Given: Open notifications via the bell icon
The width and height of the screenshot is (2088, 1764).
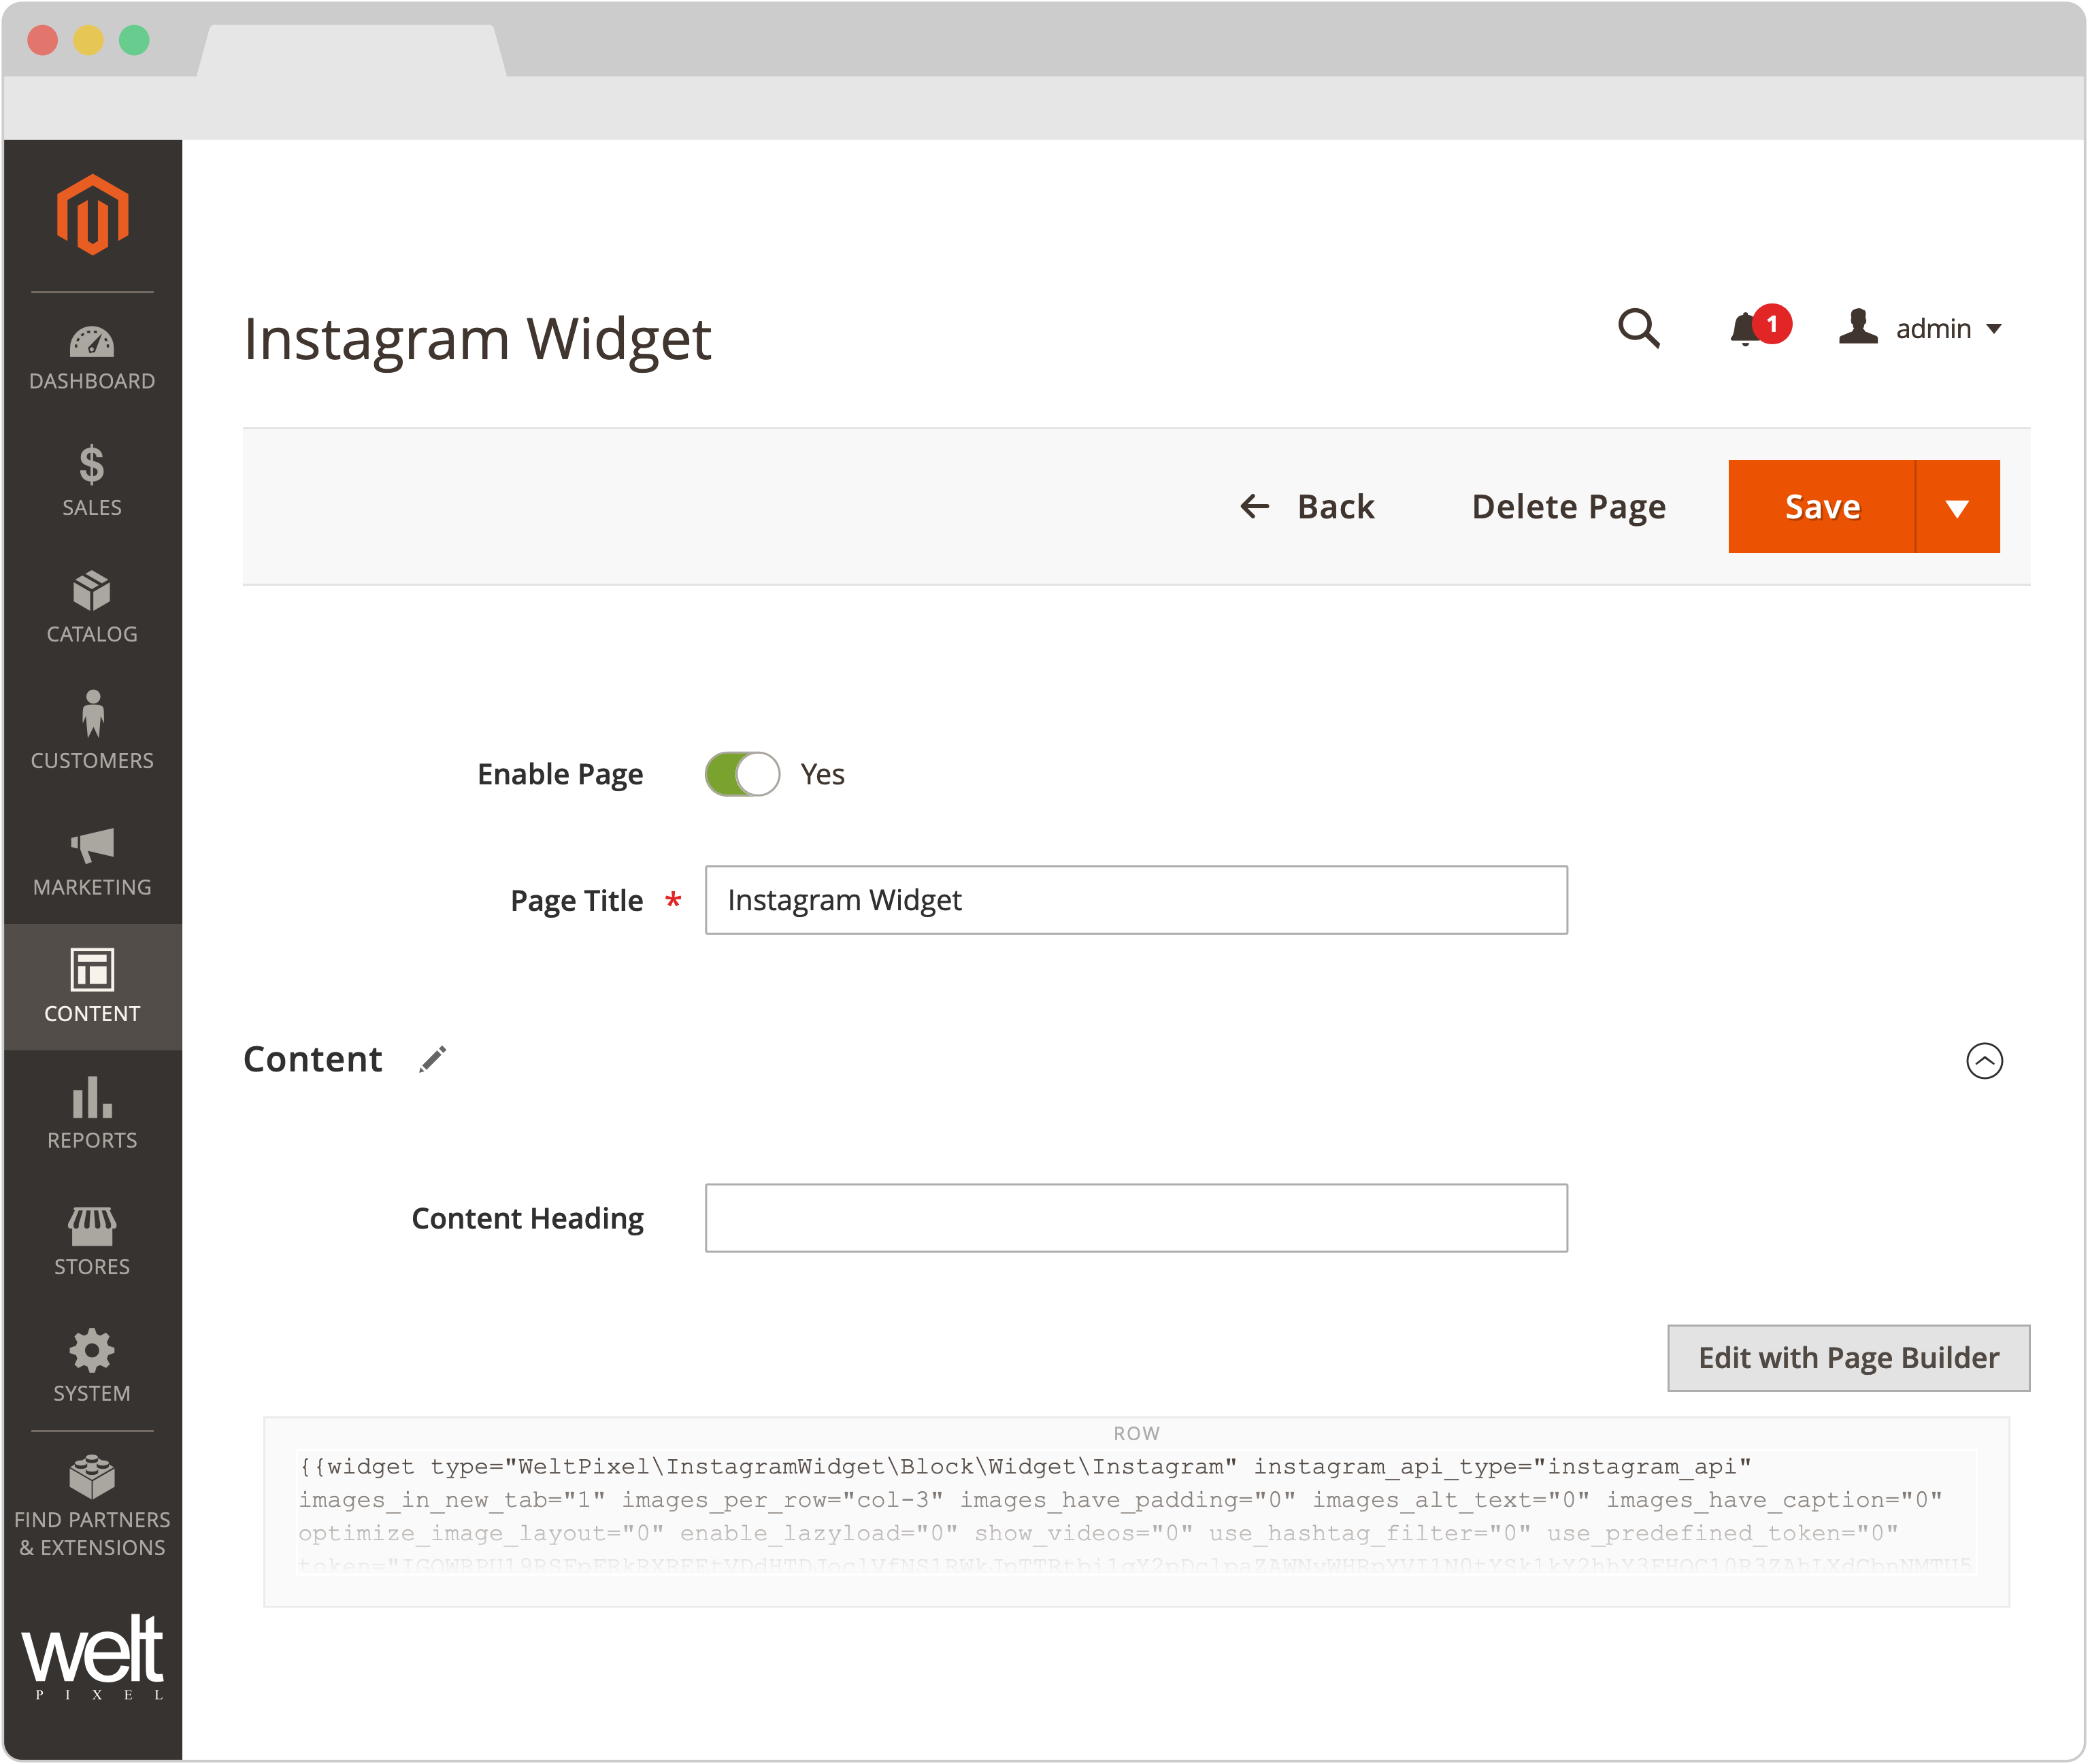Looking at the screenshot, I should pos(1748,328).
